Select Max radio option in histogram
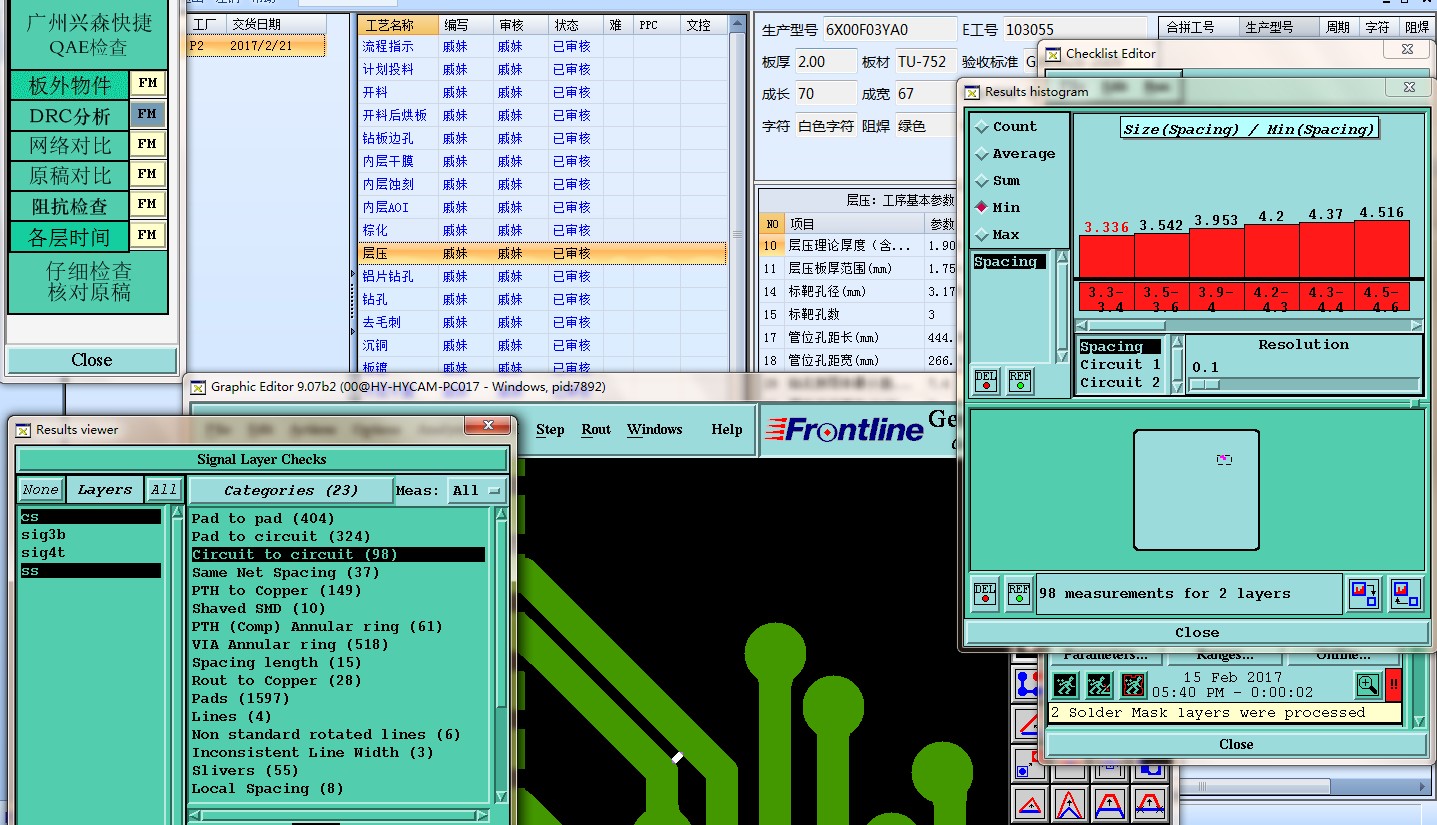The width and height of the screenshot is (1437, 825). 998,235
